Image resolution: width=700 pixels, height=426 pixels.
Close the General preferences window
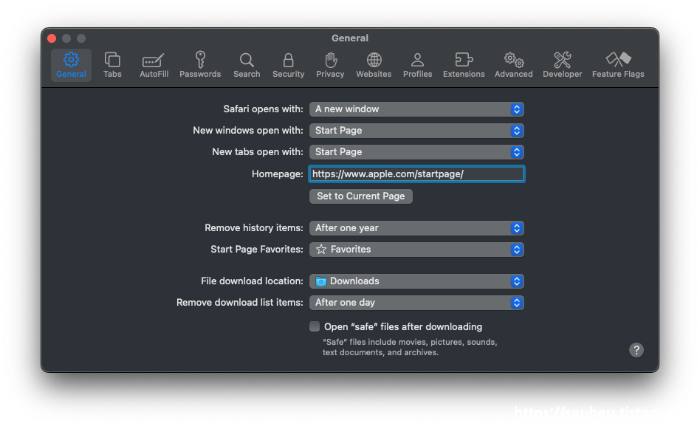point(52,38)
